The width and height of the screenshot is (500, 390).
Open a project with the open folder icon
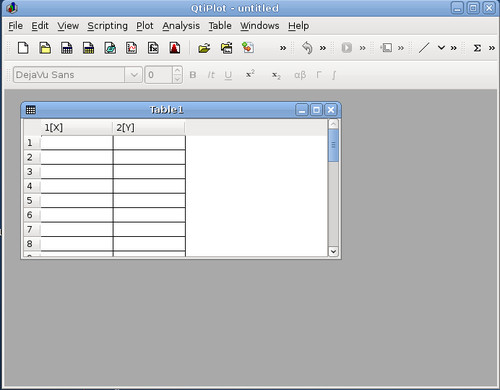(204, 48)
